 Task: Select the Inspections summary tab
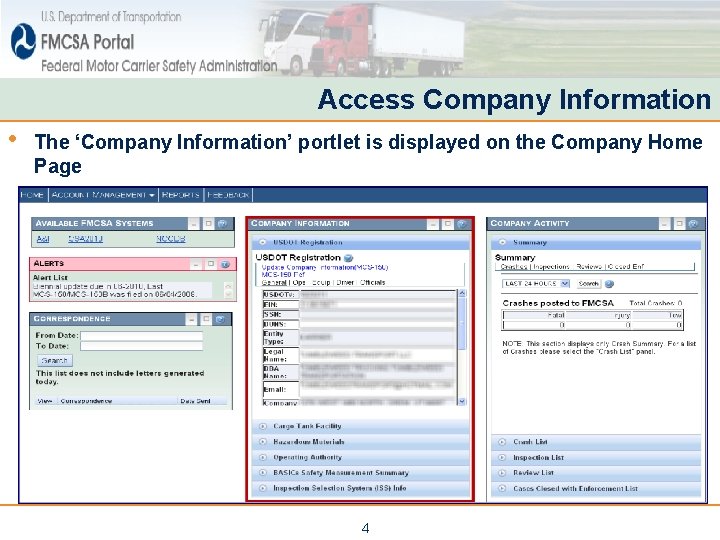coord(551,266)
